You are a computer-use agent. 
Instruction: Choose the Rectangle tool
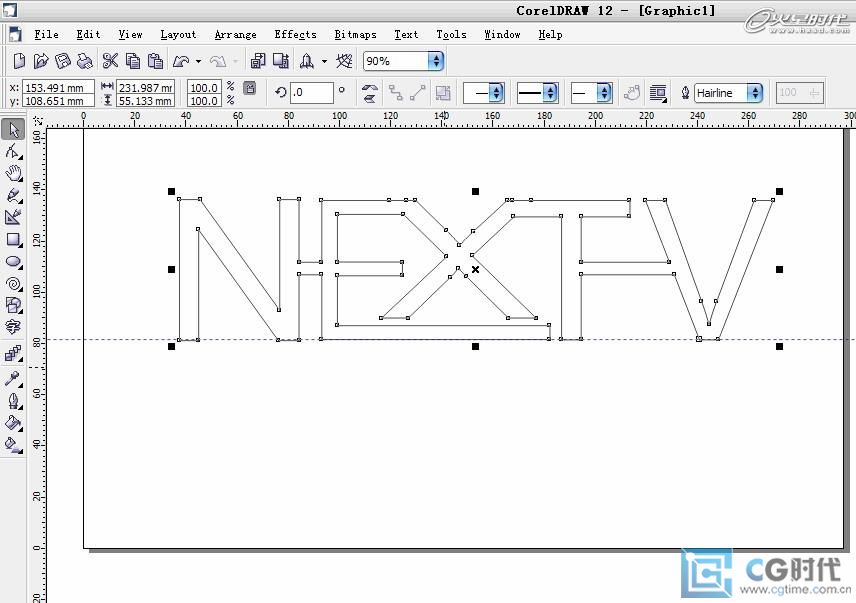(13, 240)
